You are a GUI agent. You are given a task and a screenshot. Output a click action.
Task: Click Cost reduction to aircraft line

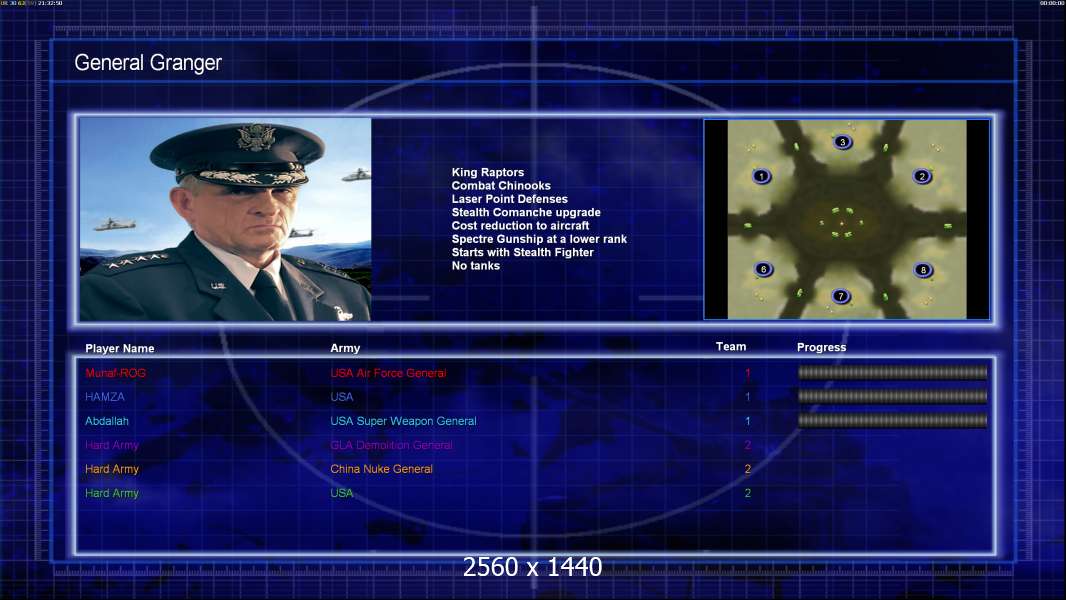(521, 226)
